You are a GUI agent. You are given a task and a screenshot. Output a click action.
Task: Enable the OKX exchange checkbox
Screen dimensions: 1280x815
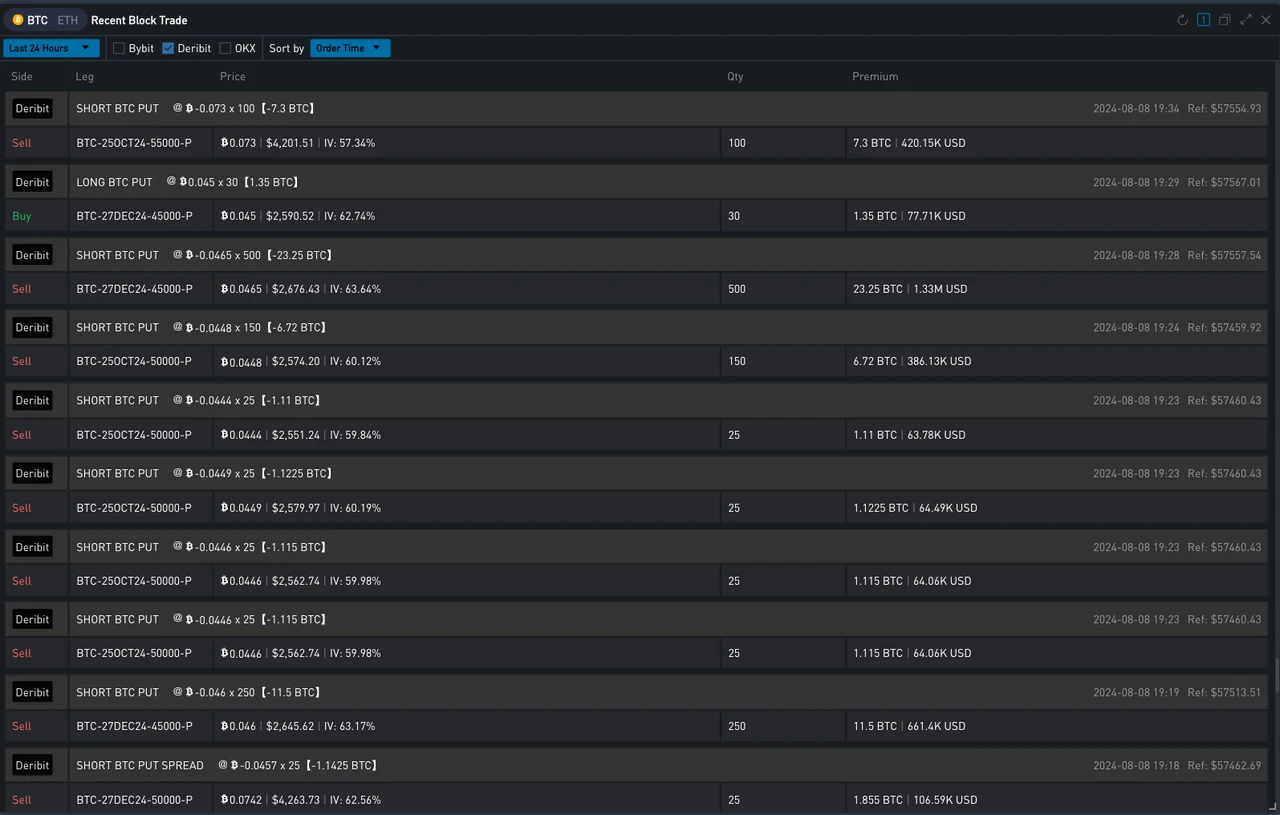pos(225,48)
